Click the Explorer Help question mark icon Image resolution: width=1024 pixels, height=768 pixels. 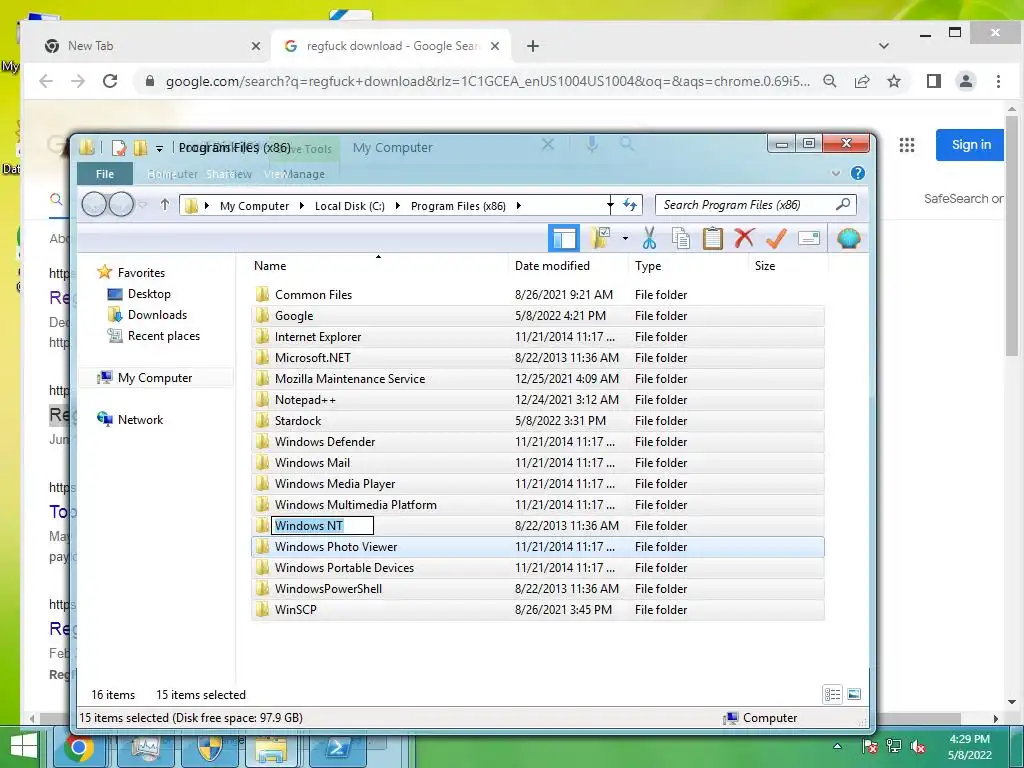click(857, 173)
